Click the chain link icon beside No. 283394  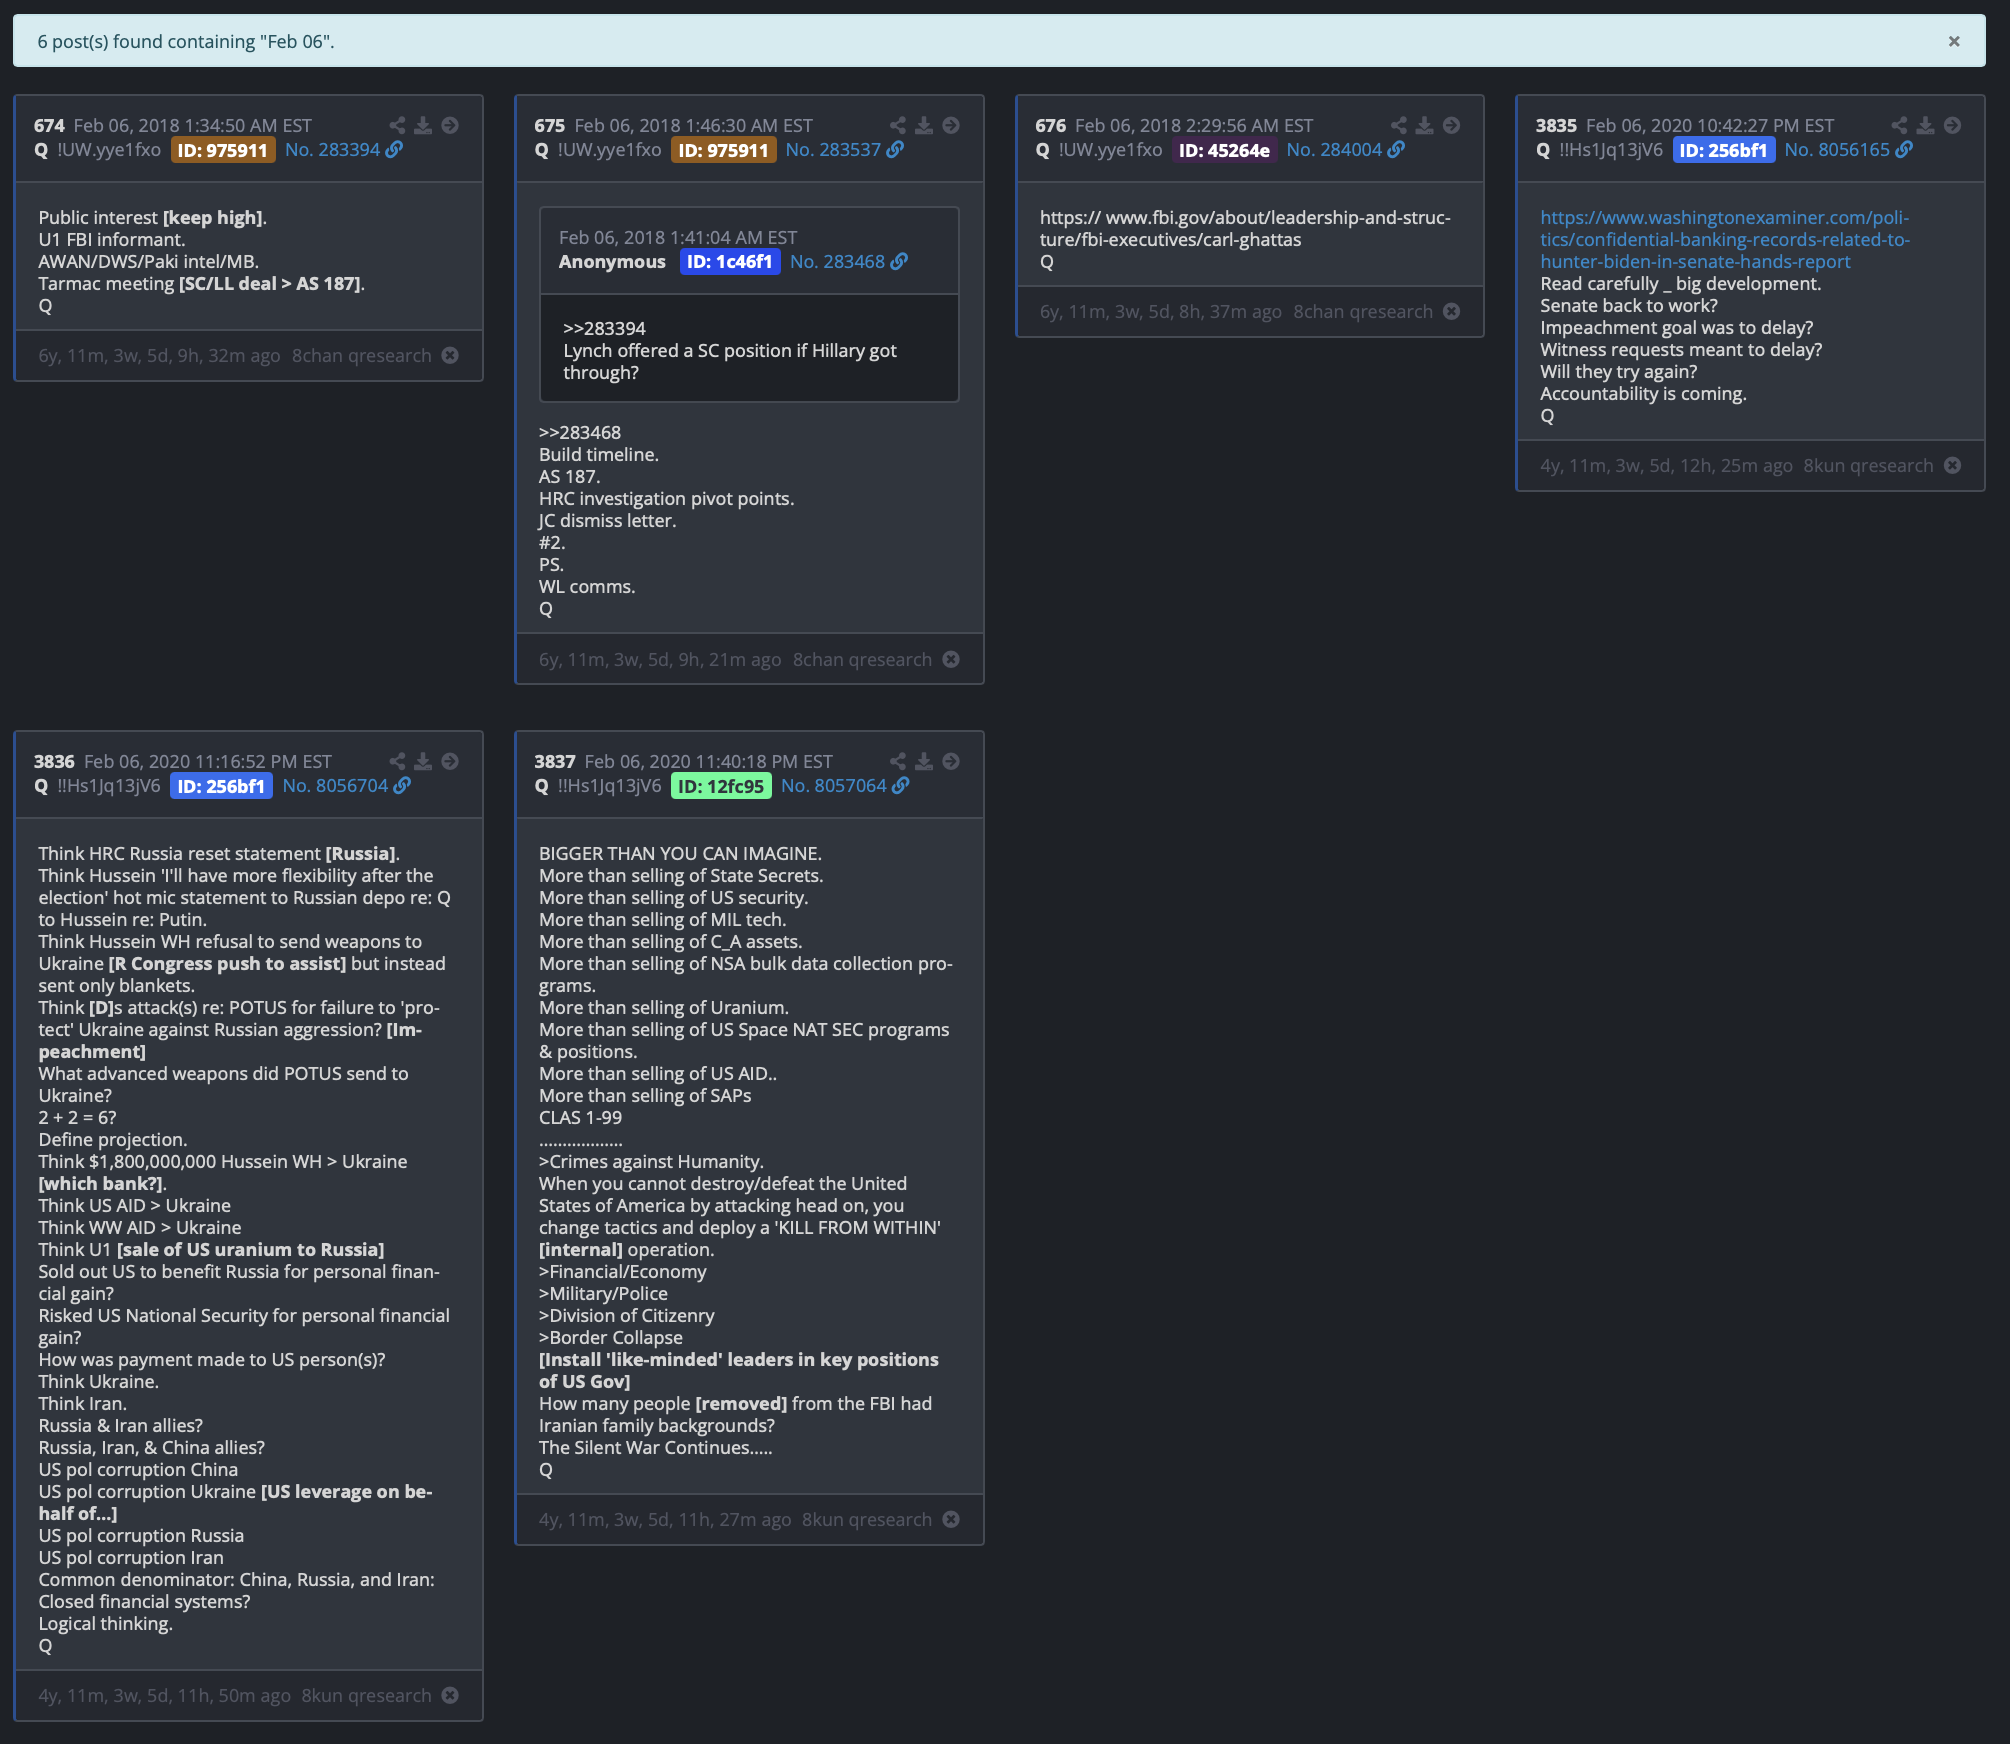(395, 149)
